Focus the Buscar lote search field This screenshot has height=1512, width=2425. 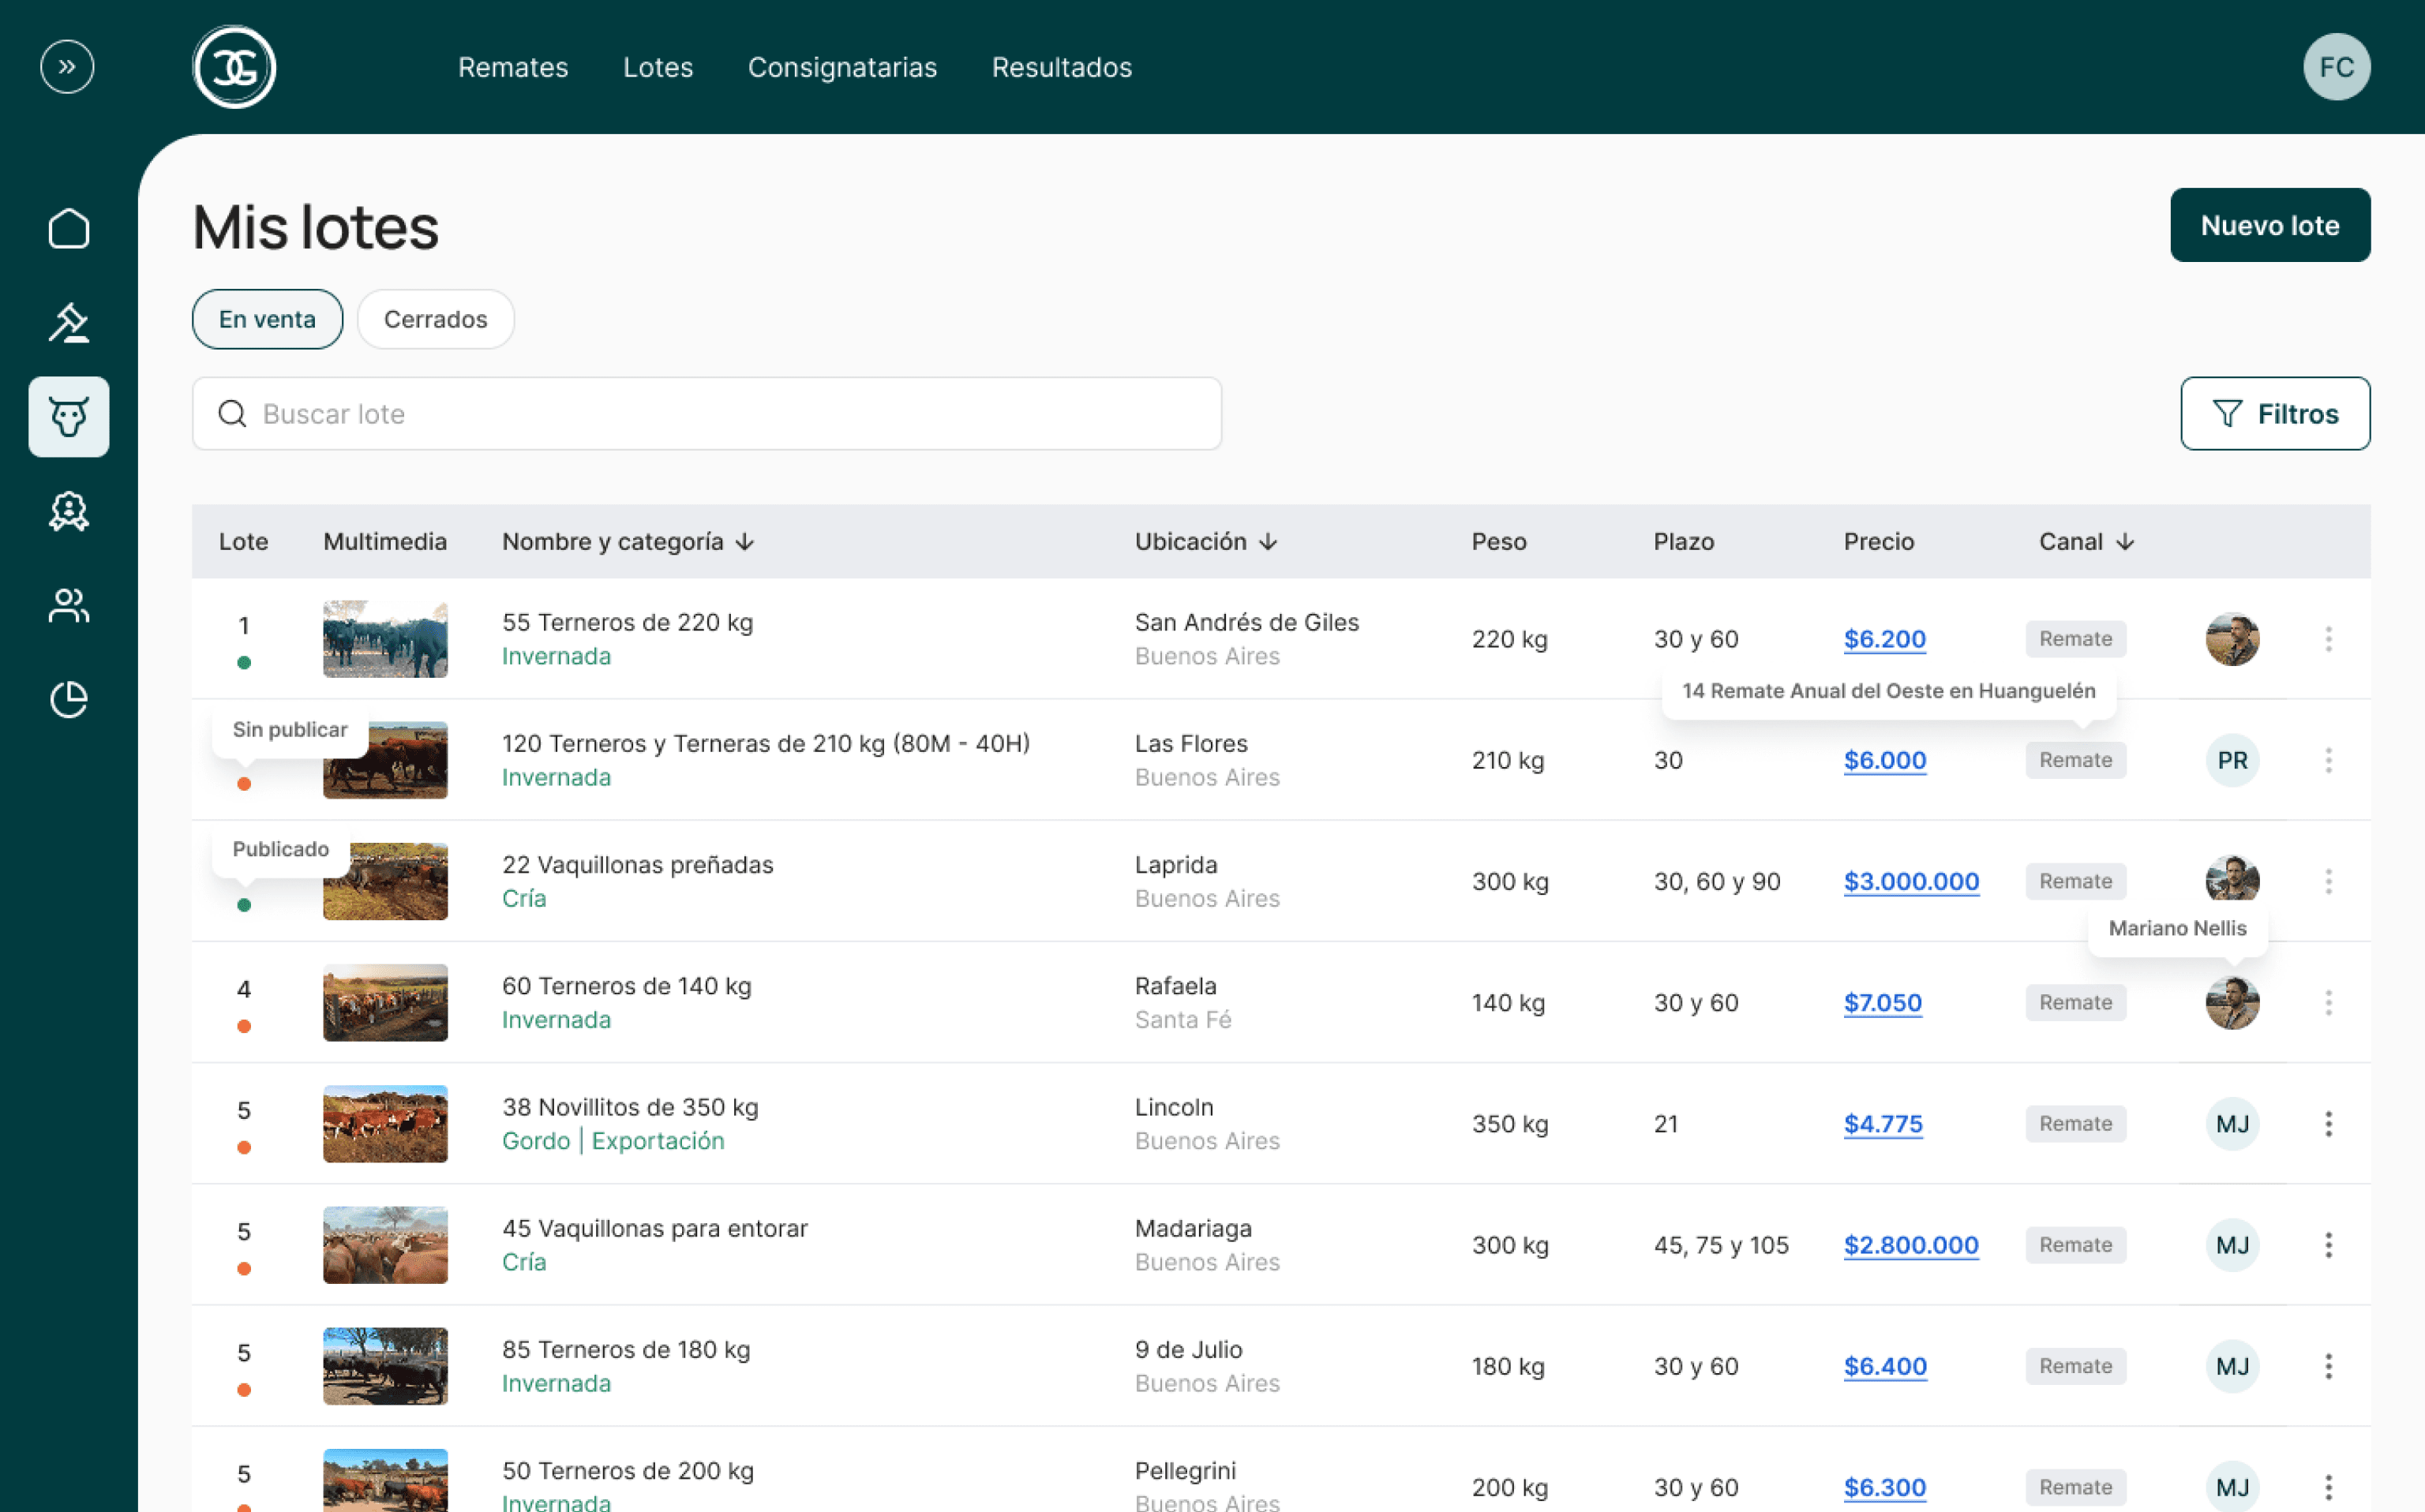707,414
